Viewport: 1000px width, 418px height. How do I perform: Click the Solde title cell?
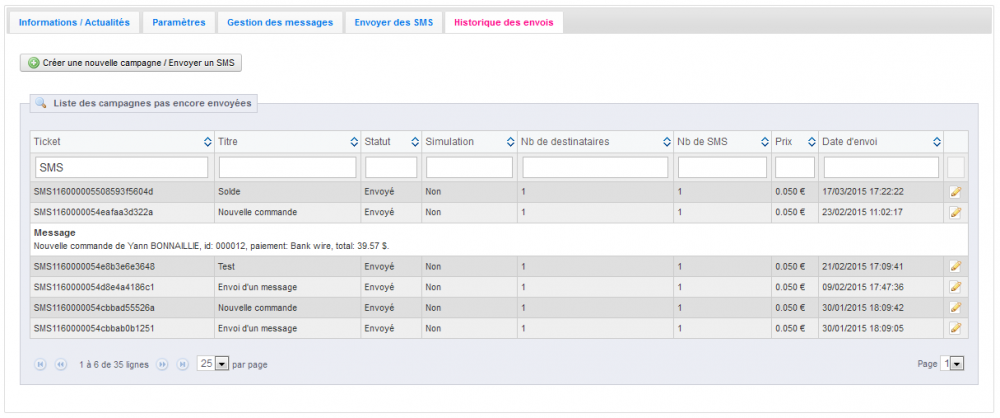pyautogui.click(x=287, y=191)
